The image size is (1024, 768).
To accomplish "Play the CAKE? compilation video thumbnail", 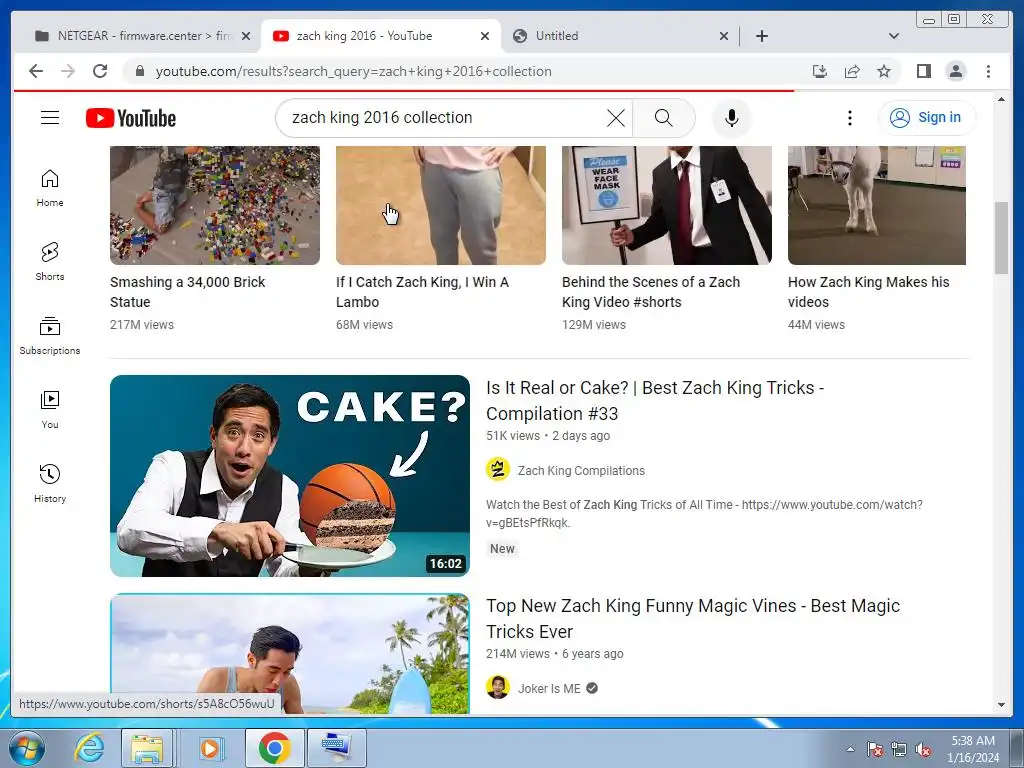I will (289, 475).
